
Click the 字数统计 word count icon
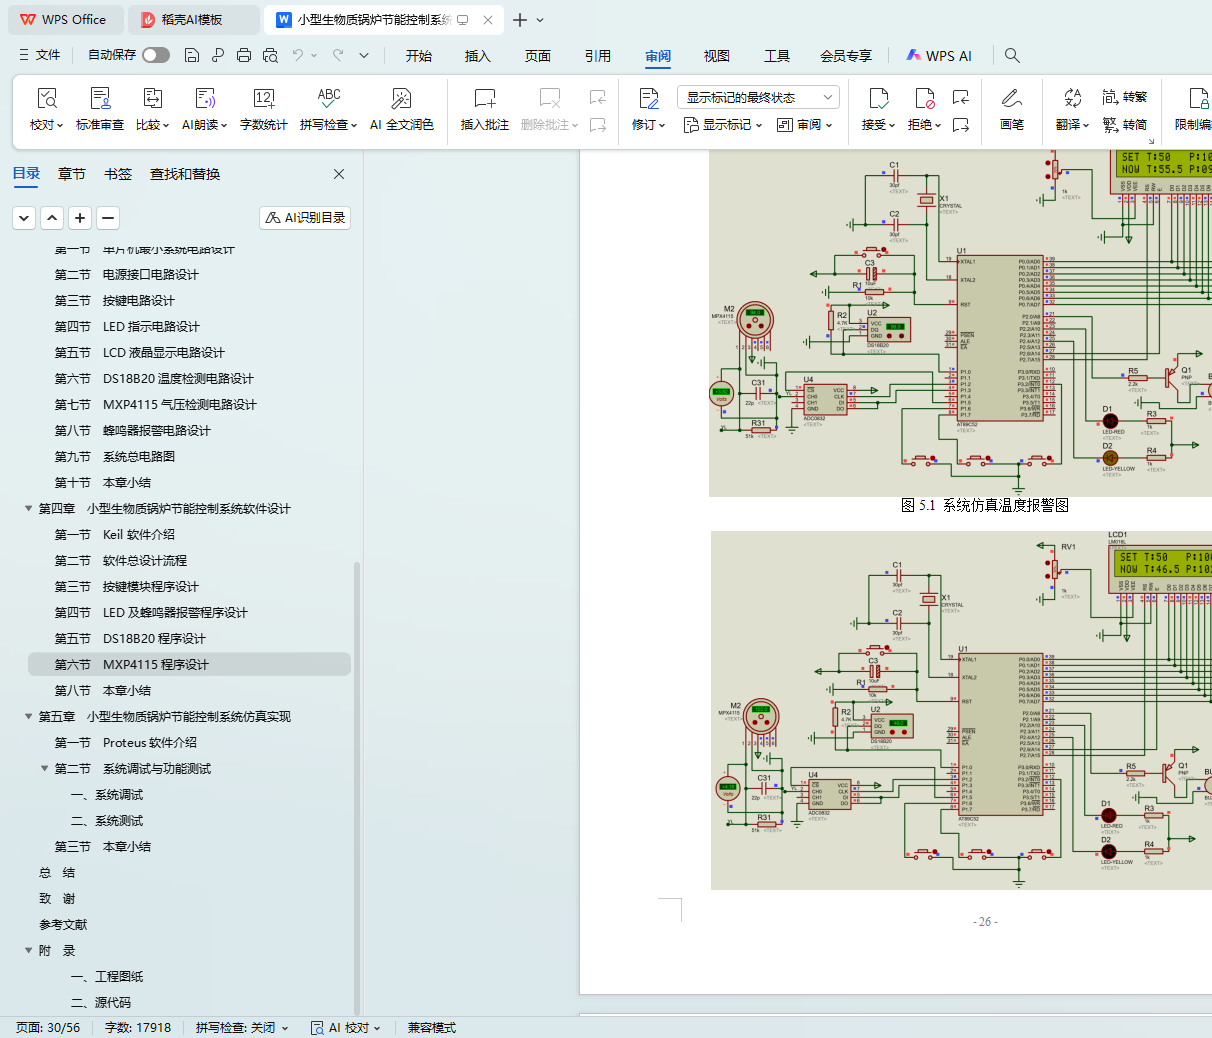(264, 99)
